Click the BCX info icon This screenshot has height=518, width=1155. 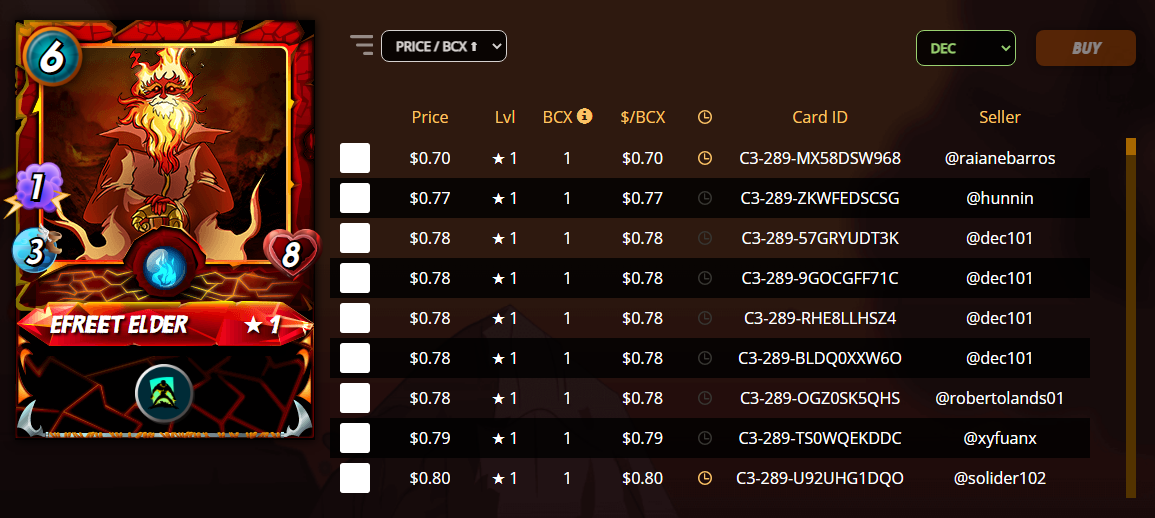(x=585, y=116)
